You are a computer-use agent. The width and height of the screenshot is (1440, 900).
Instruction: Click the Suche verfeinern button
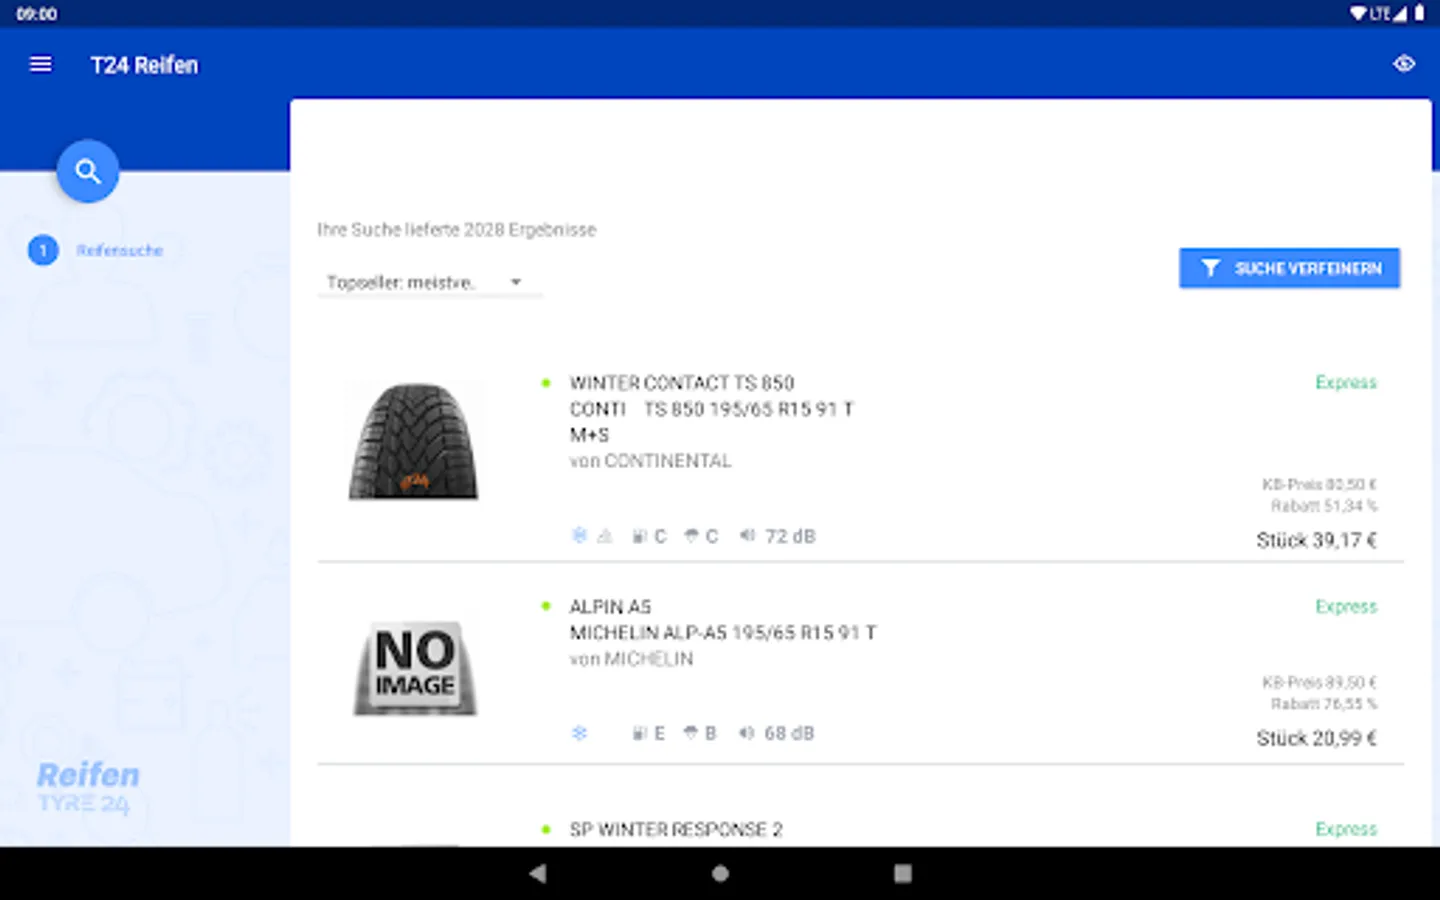(1289, 268)
